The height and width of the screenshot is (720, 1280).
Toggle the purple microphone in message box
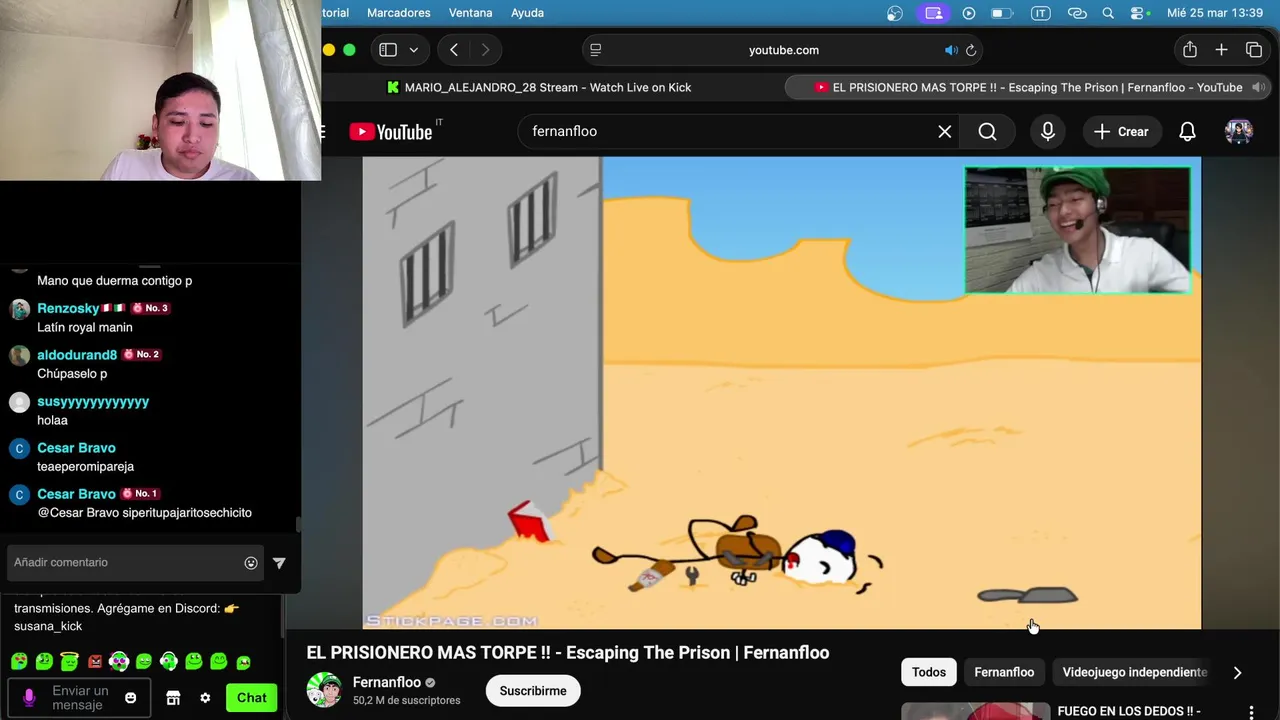[29, 697]
